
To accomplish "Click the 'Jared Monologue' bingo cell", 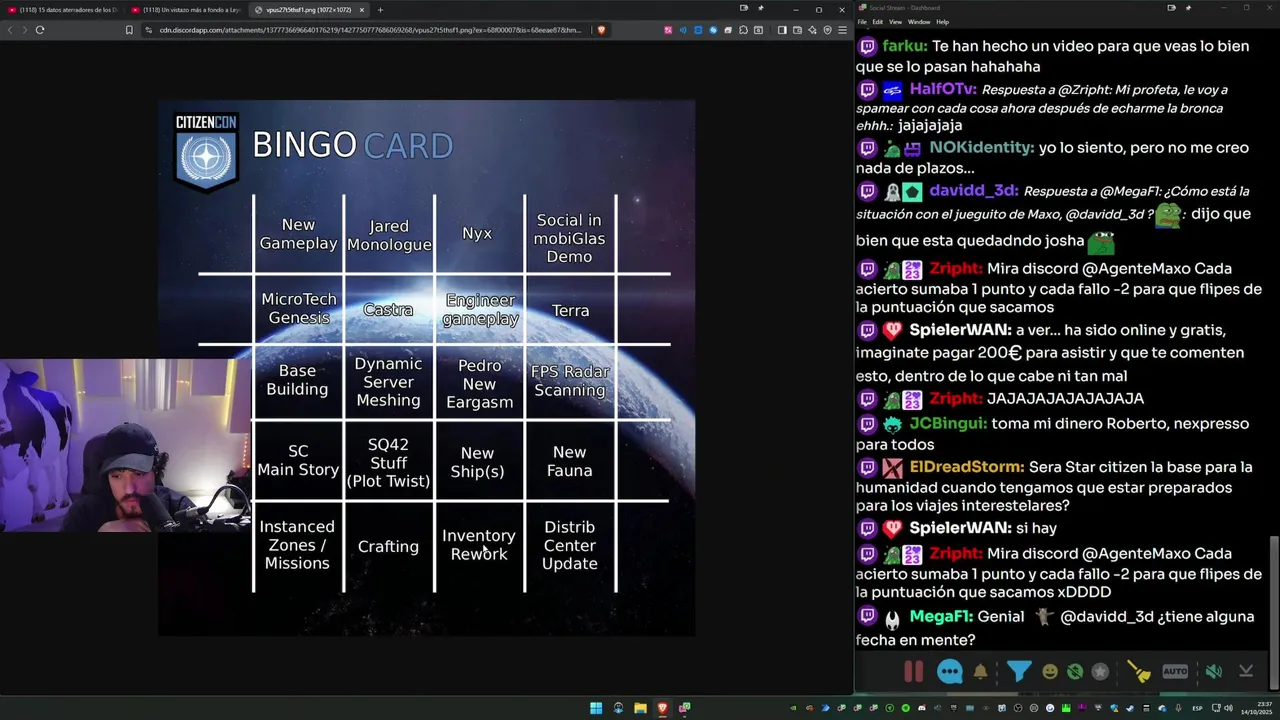I will click(389, 236).
